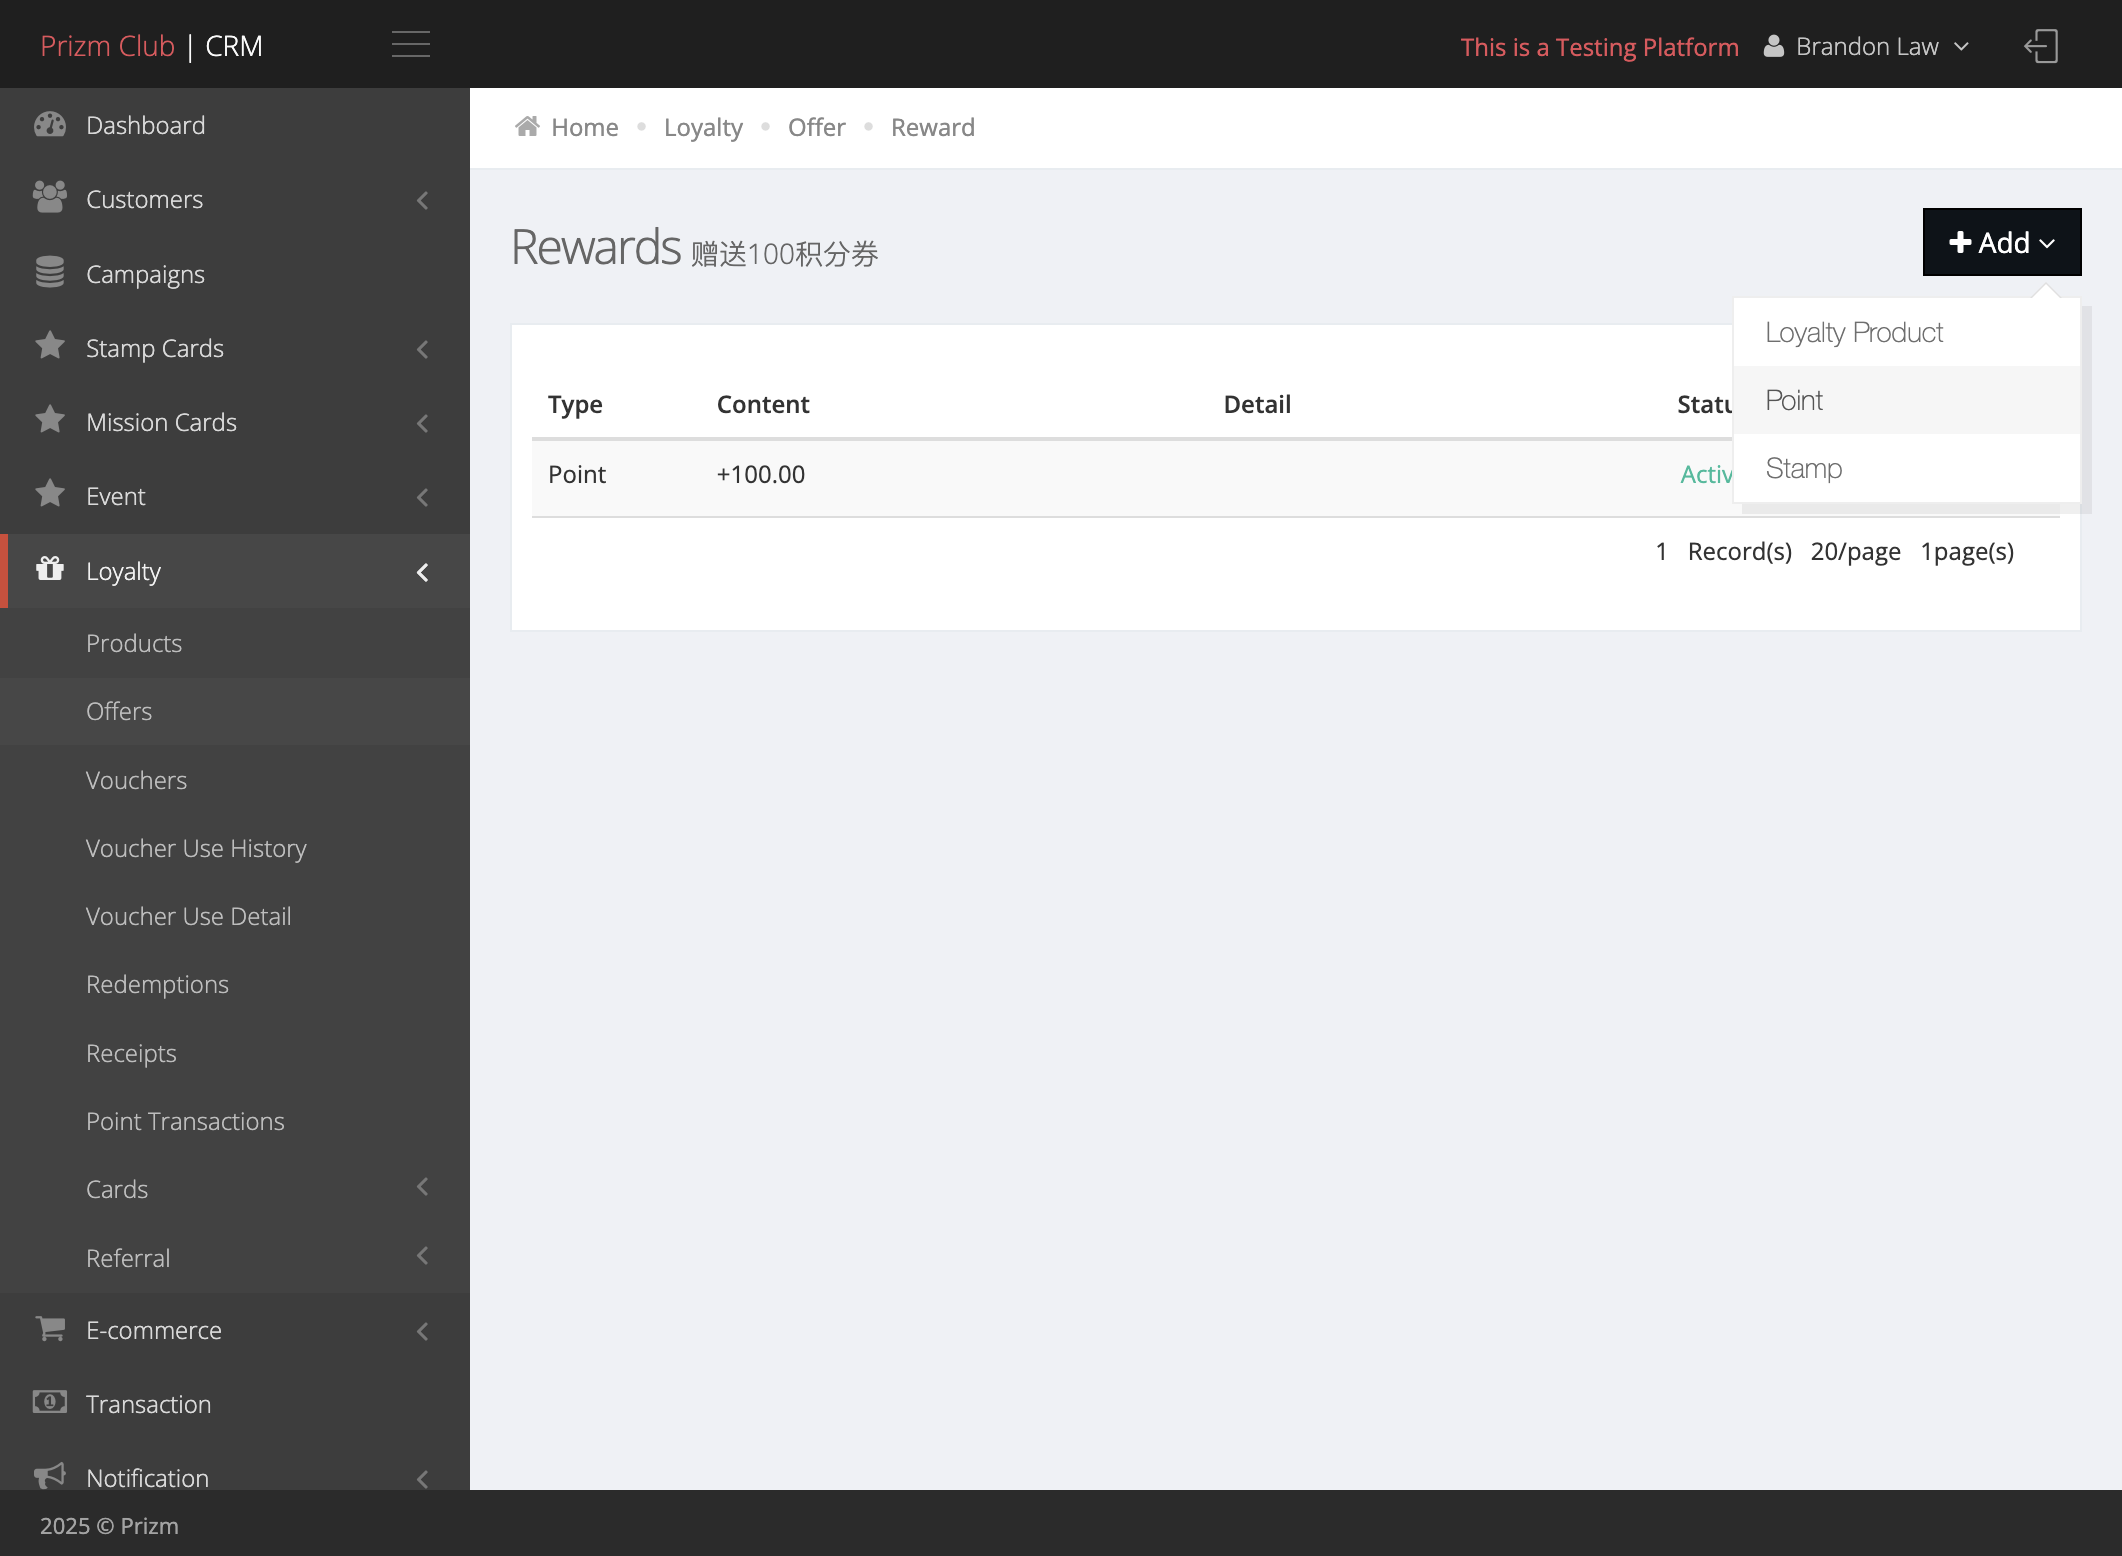Expand the Customers submenu chevron
The height and width of the screenshot is (1556, 2122).
tap(423, 200)
